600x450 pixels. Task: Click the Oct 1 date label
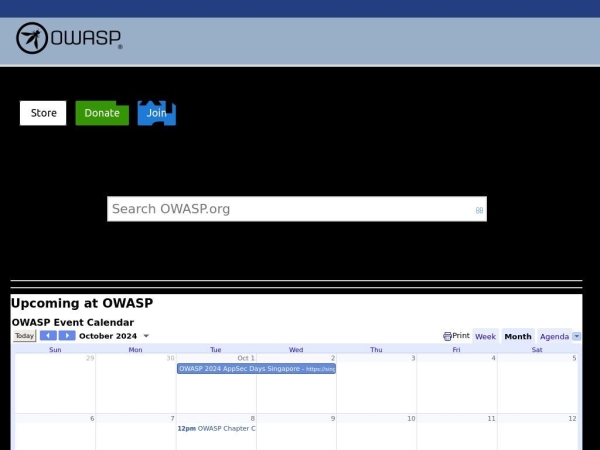tap(246, 358)
